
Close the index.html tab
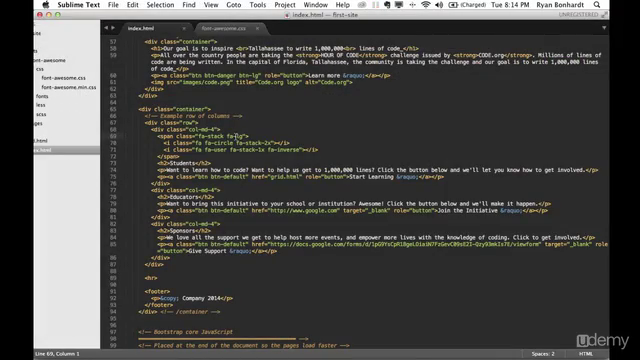[184, 28]
